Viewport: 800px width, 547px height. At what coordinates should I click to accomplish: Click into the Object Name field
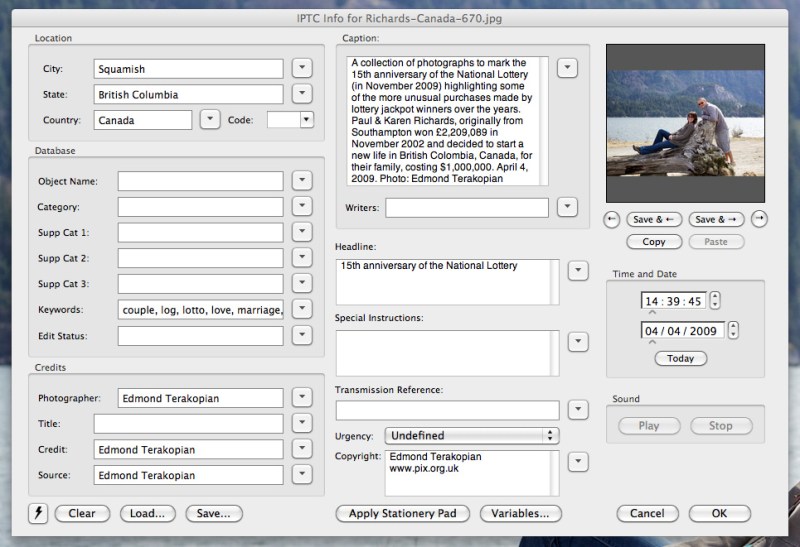[x=200, y=181]
